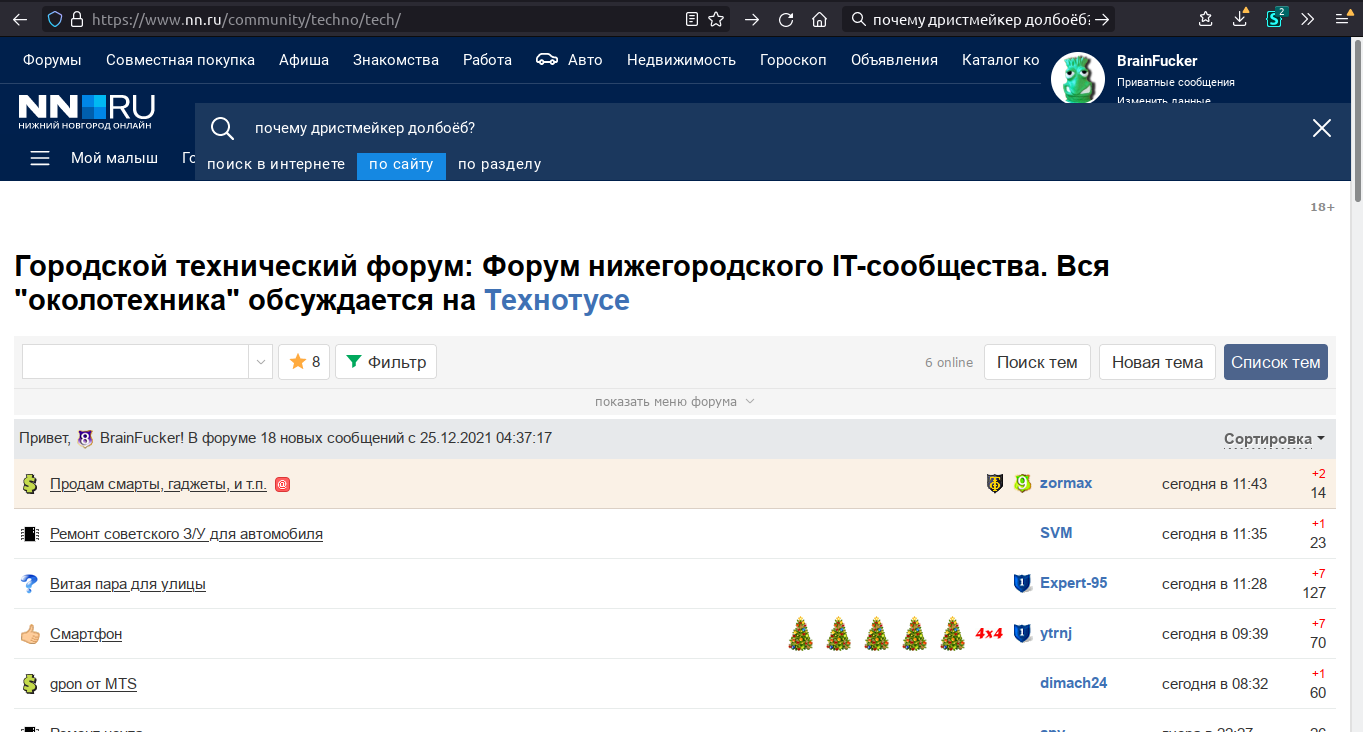Select the 'по сайту' search mode
Screen dimensions: 1363x732
[x=401, y=164]
